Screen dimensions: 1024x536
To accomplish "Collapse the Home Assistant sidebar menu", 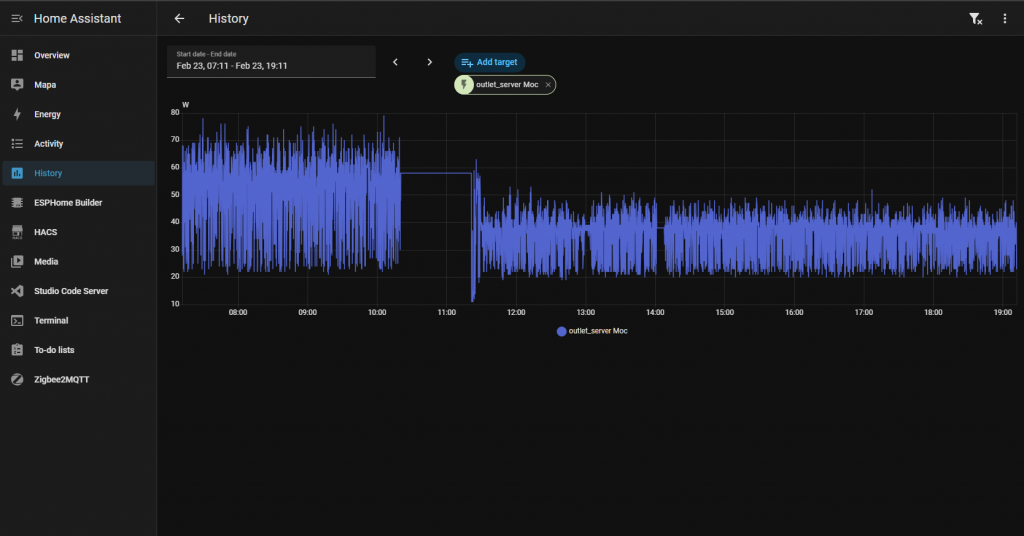I will pos(17,19).
